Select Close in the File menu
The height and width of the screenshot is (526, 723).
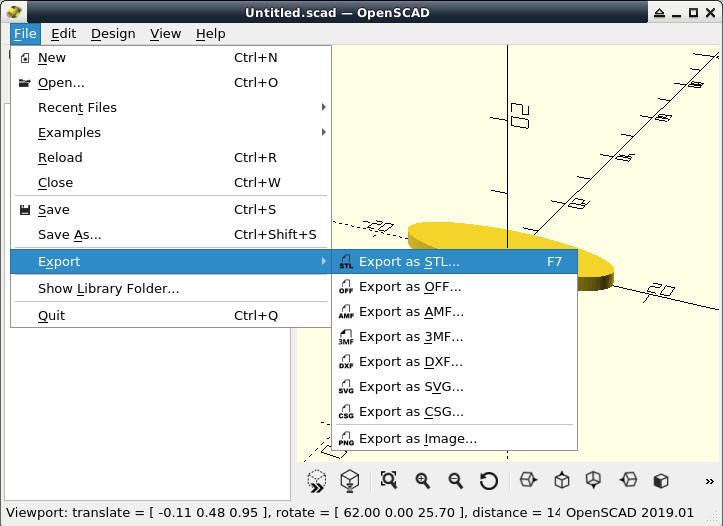click(171, 182)
